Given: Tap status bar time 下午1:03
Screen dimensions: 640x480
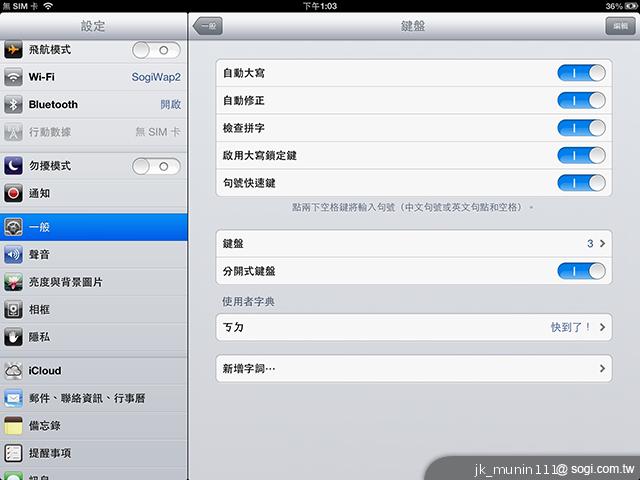Looking at the screenshot, I should (x=320, y=6).
